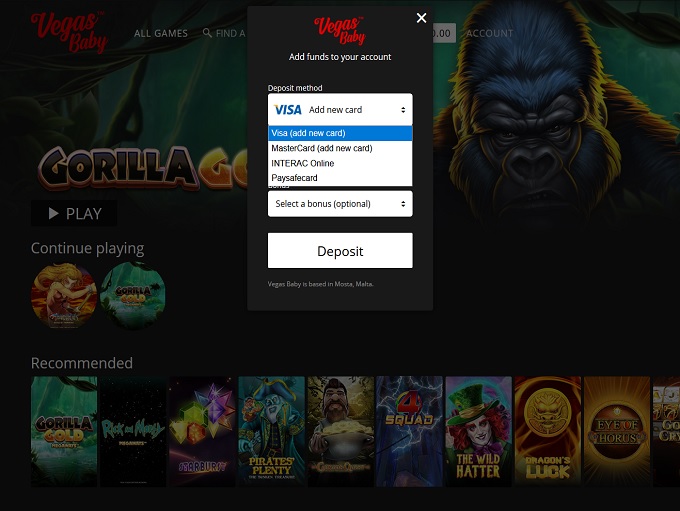Expand the Deposit method dropdown

[x=340, y=110]
